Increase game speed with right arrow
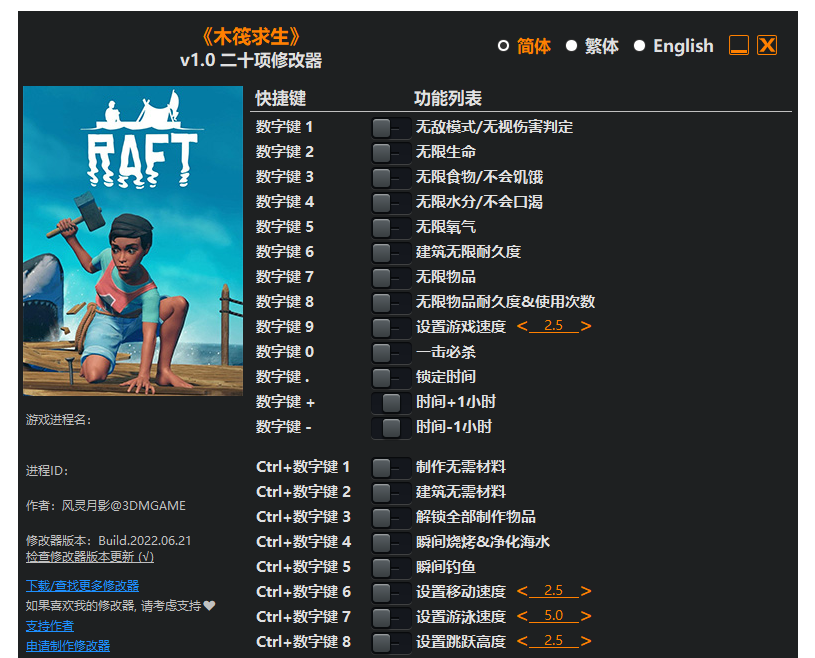The width and height of the screenshot is (815, 658). tap(586, 326)
